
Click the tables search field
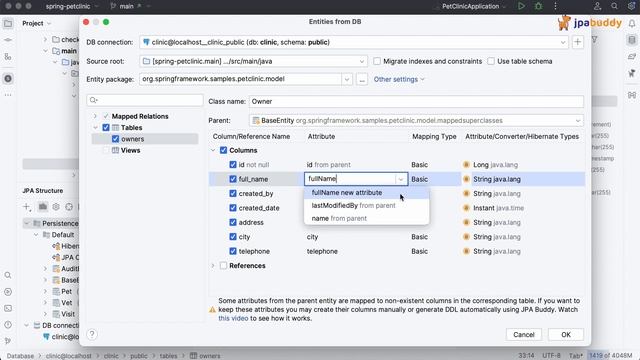click(x=145, y=100)
